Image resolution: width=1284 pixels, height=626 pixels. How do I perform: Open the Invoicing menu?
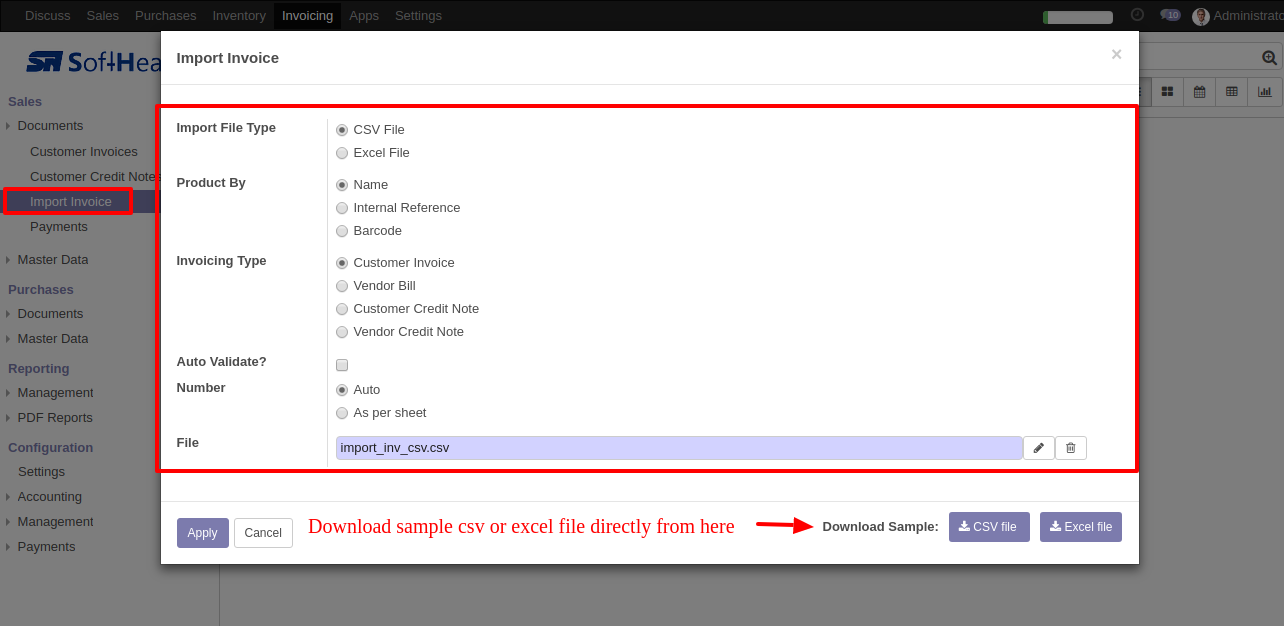click(307, 16)
